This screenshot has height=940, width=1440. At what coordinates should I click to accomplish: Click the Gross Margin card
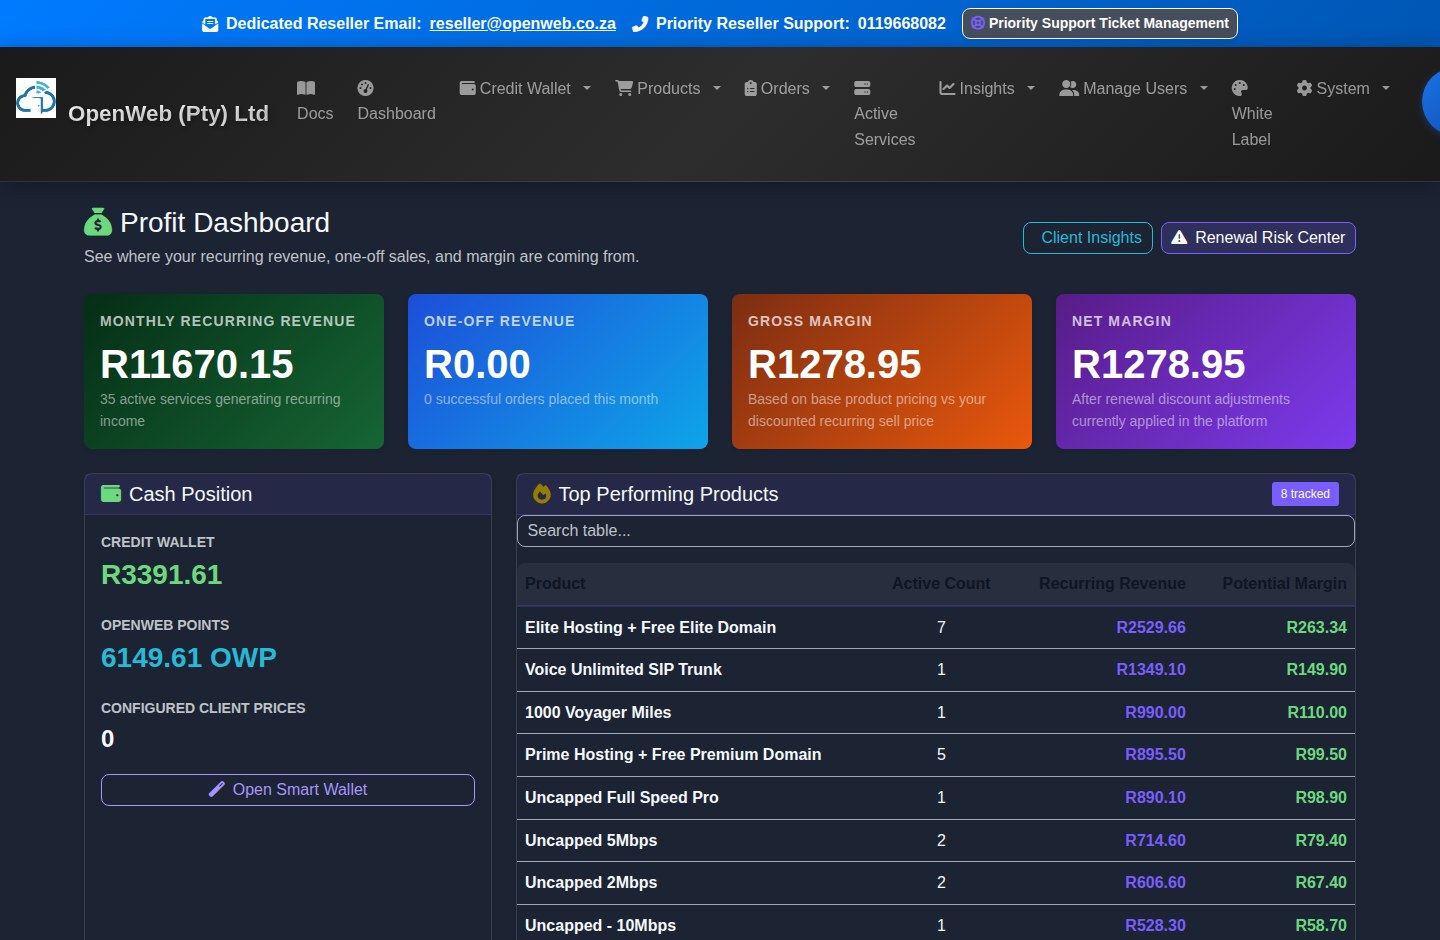(882, 371)
